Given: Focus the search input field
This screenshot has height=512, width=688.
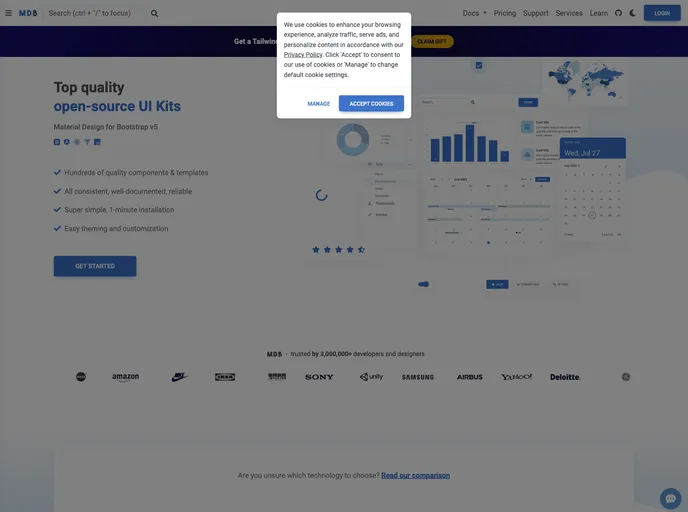Looking at the screenshot, I should tap(95, 13).
